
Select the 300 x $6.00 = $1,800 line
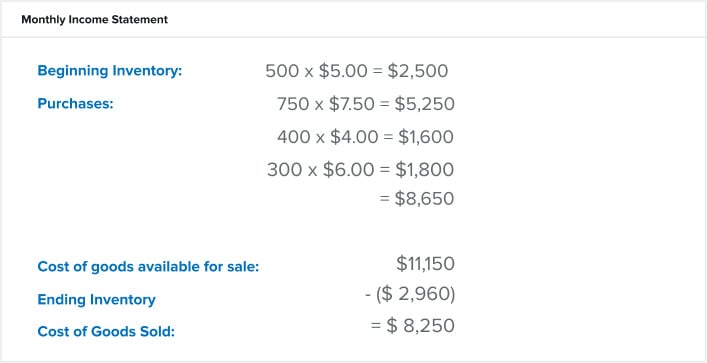(360, 170)
